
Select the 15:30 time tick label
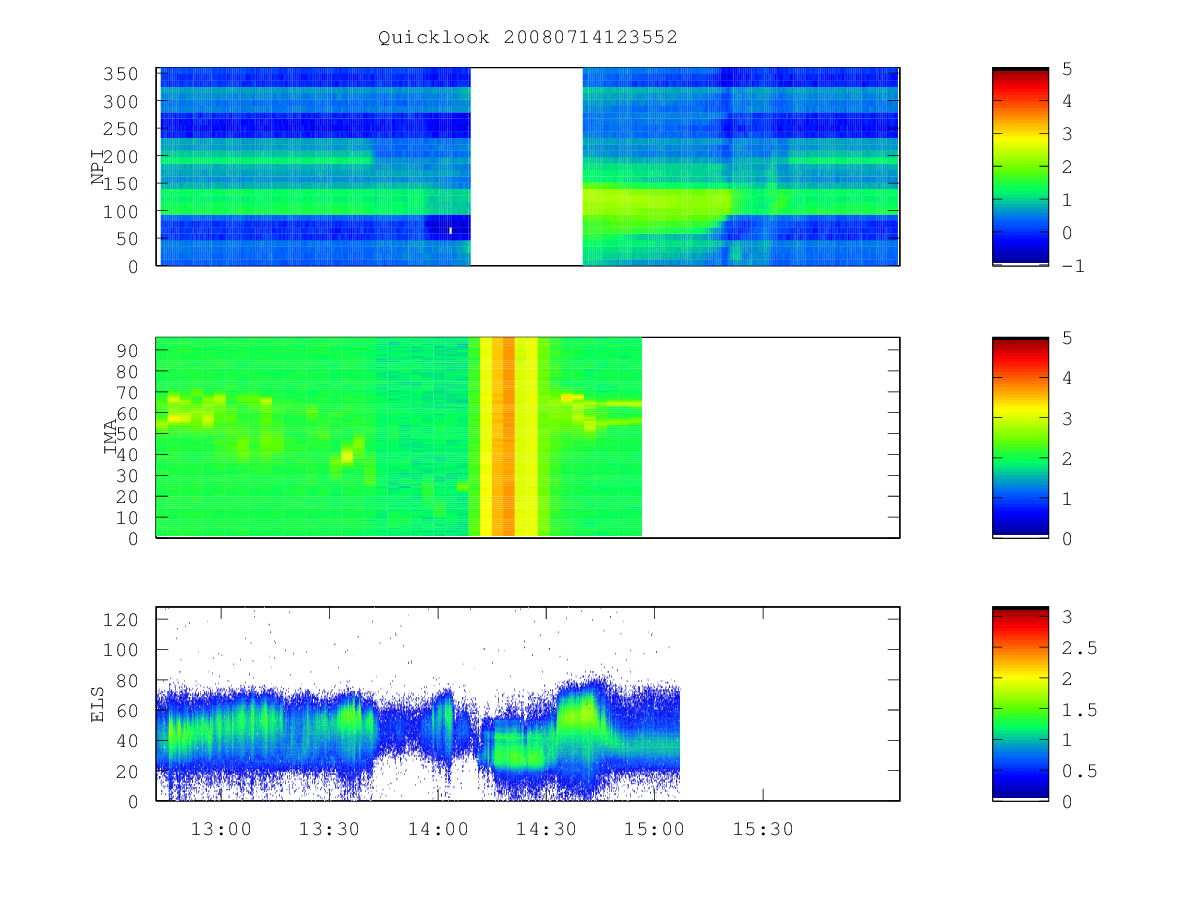763,829
